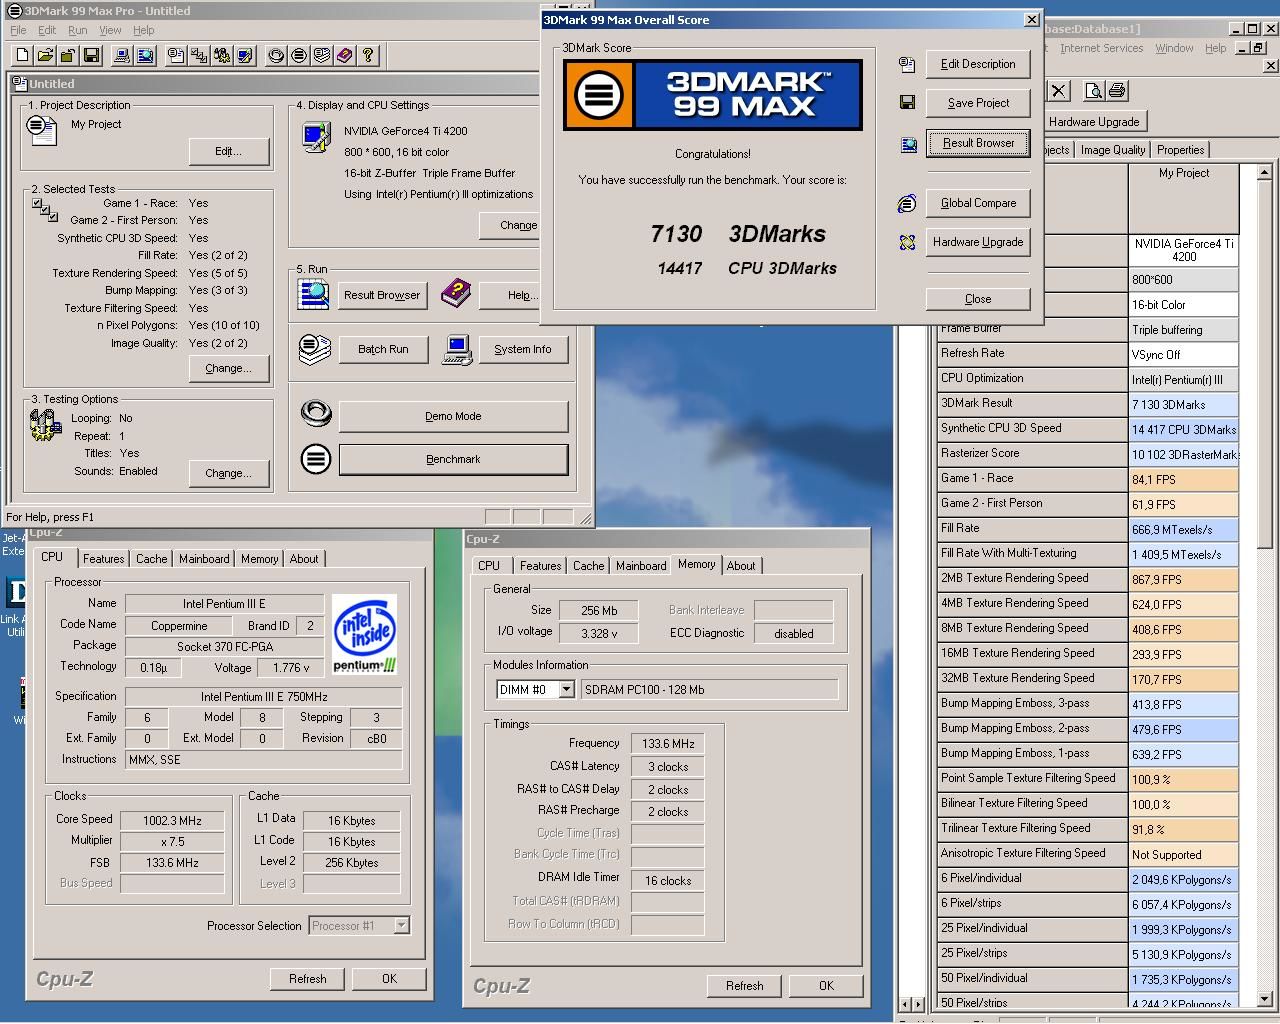Open the Internet Services menu in Result Browser
The height and width of the screenshot is (1024, 1280).
[1101, 48]
